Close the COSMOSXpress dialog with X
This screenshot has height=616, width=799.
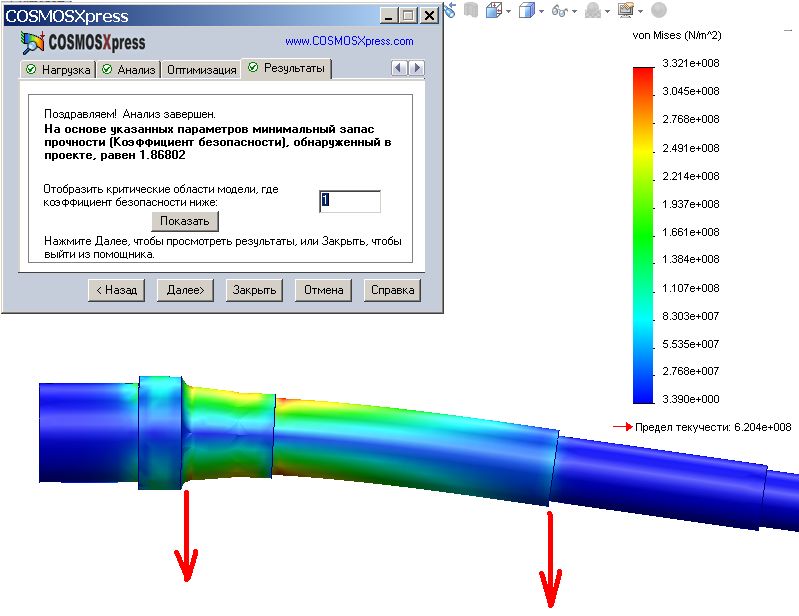(430, 16)
